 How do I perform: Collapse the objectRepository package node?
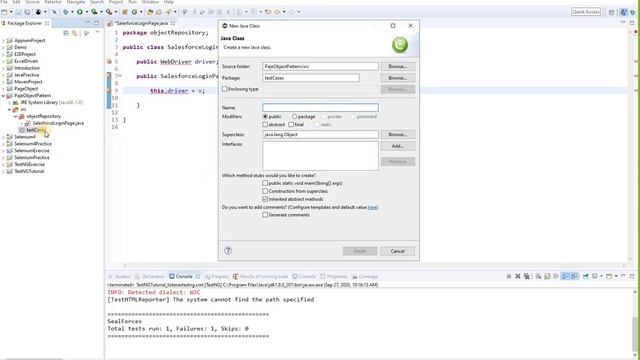16,116
